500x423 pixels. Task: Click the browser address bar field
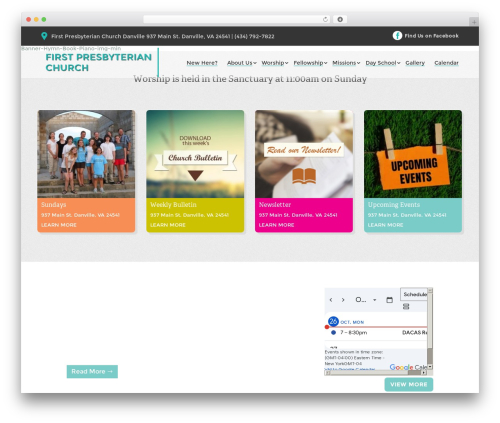(x=237, y=19)
